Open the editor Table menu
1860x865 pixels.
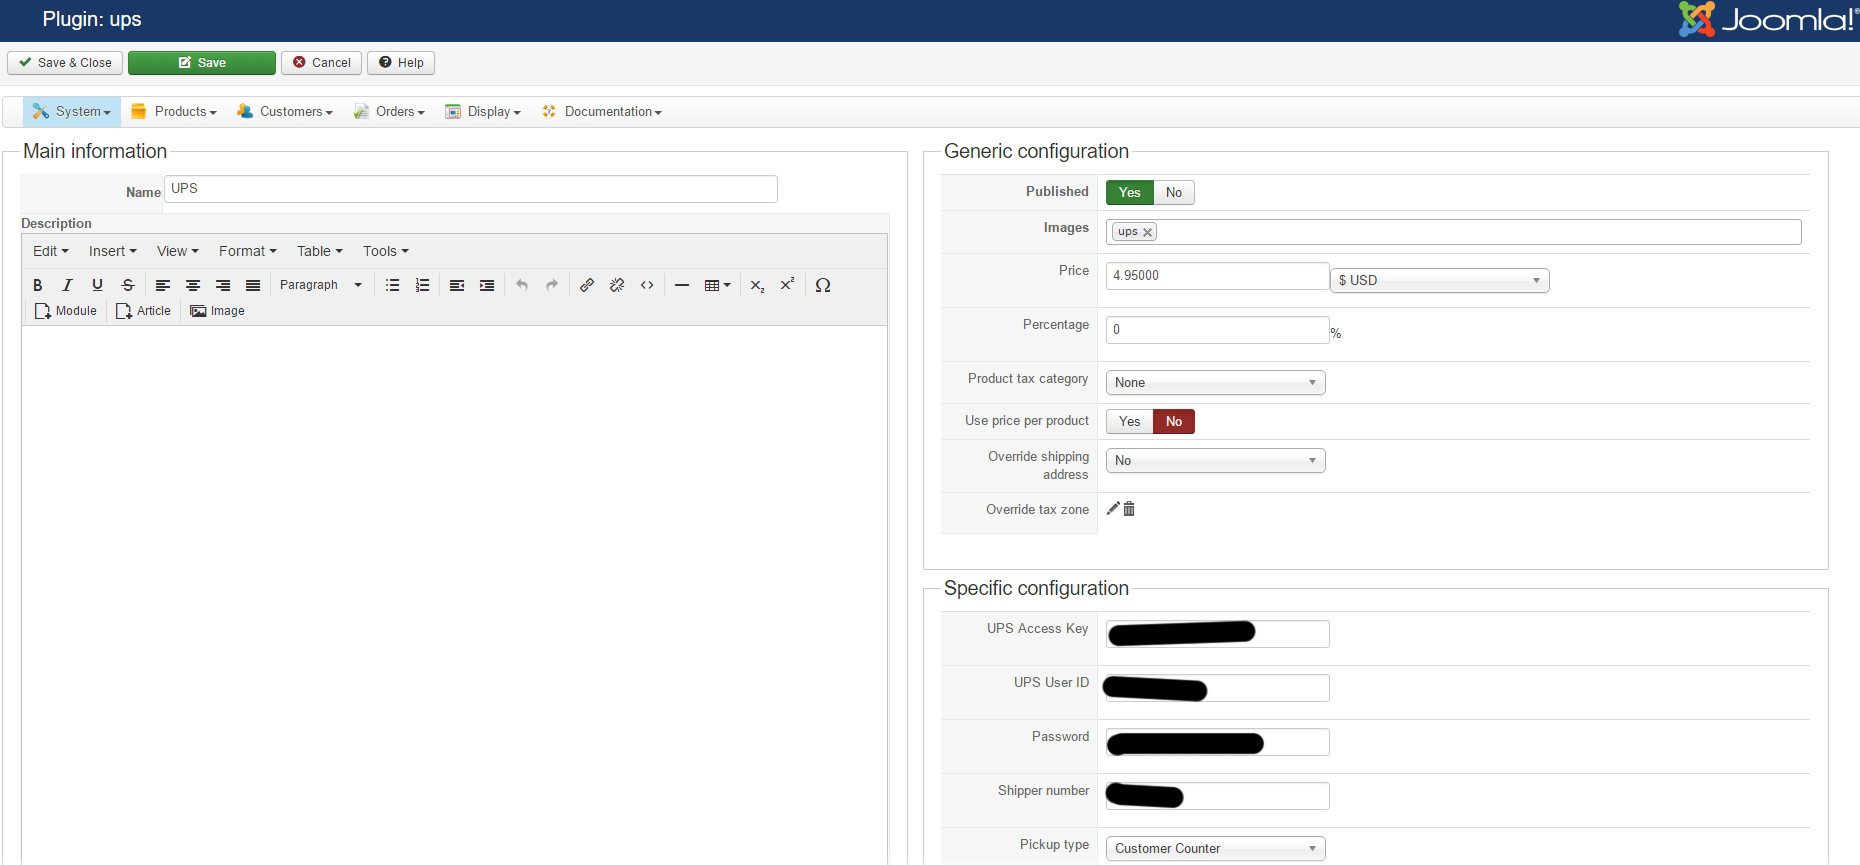point(320,251)
